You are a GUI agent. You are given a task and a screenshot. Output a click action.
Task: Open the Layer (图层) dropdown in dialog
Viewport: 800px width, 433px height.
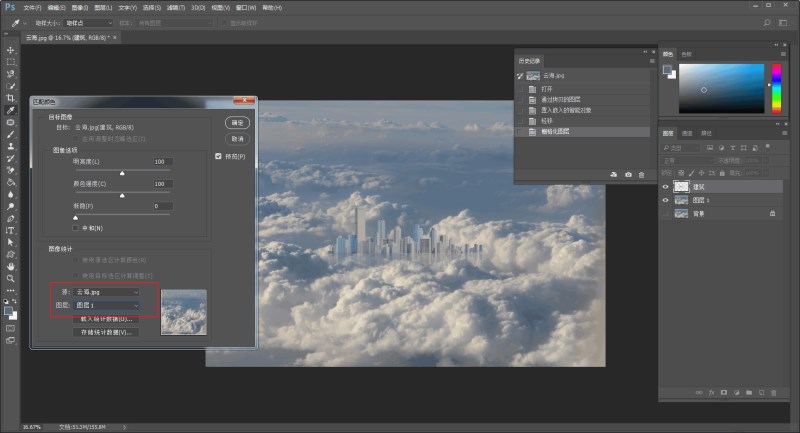click(x=107, y=304)
